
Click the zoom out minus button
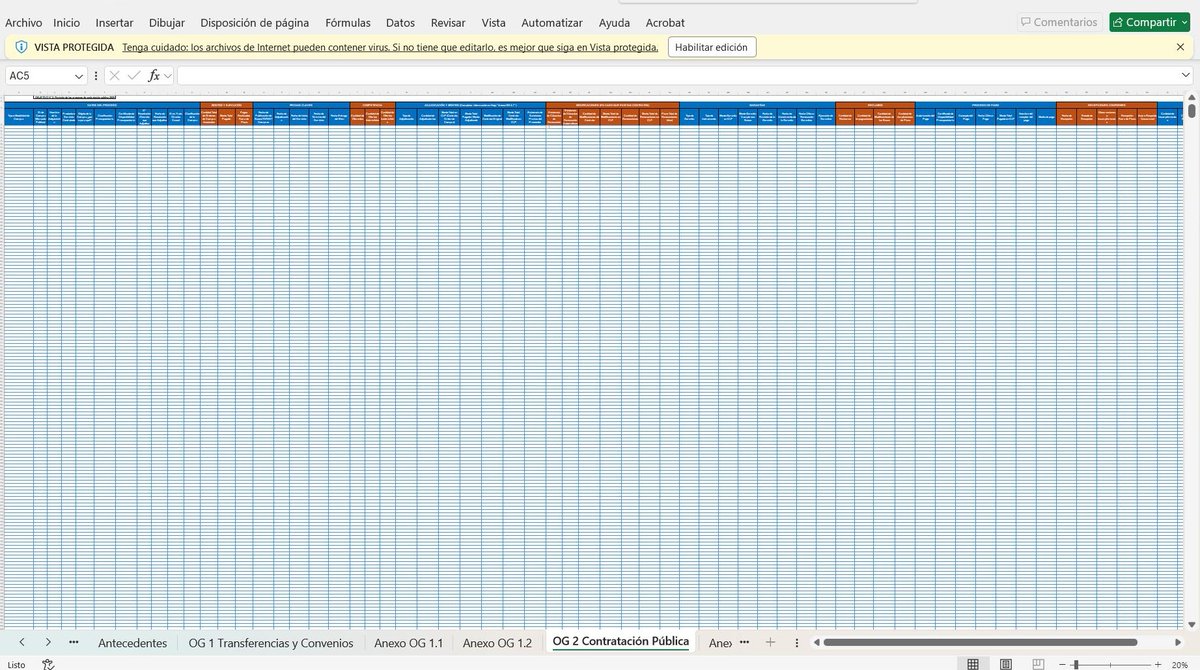coord(1063,664)
